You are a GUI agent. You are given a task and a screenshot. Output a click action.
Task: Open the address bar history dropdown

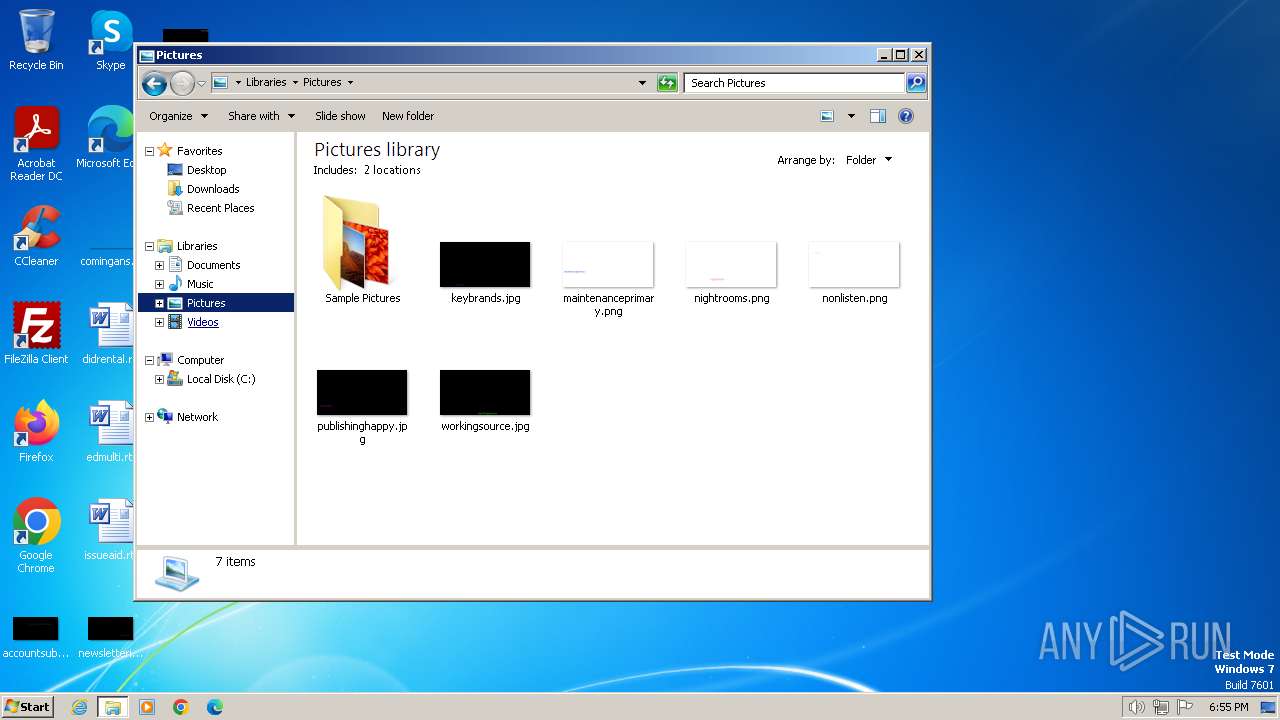(642, 83)
